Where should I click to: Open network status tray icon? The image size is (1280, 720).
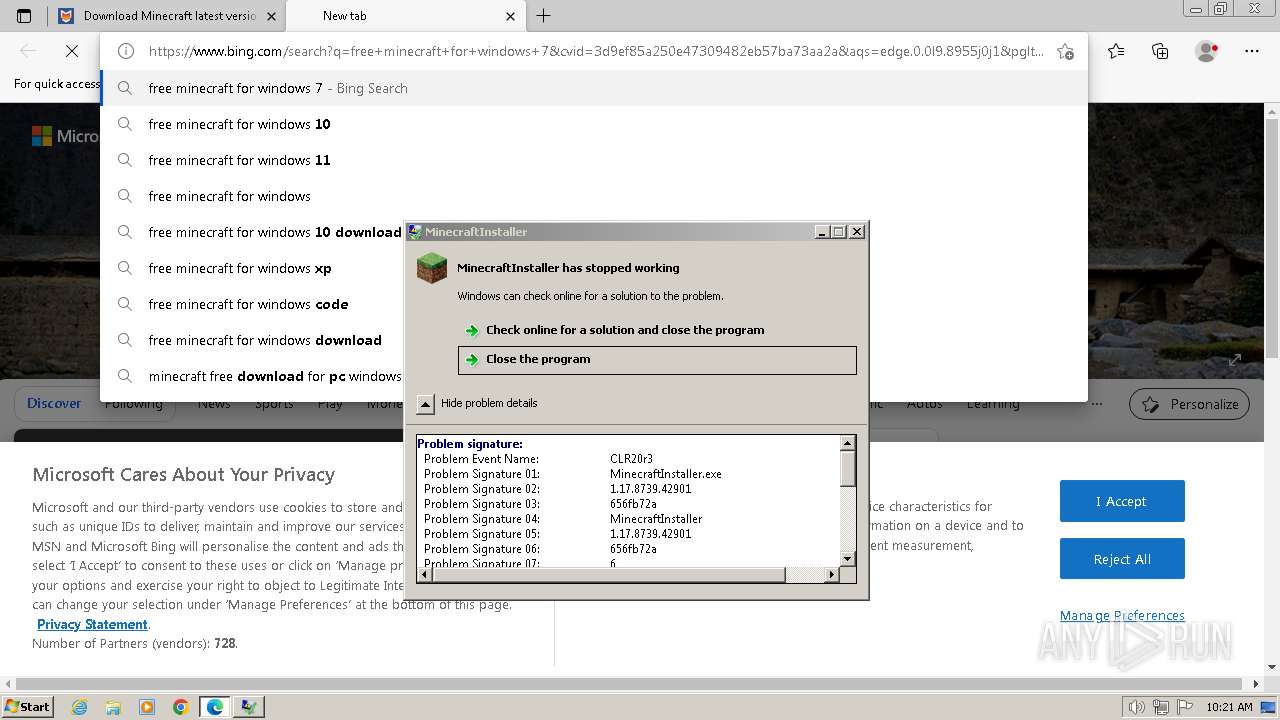pos(1162,707)
